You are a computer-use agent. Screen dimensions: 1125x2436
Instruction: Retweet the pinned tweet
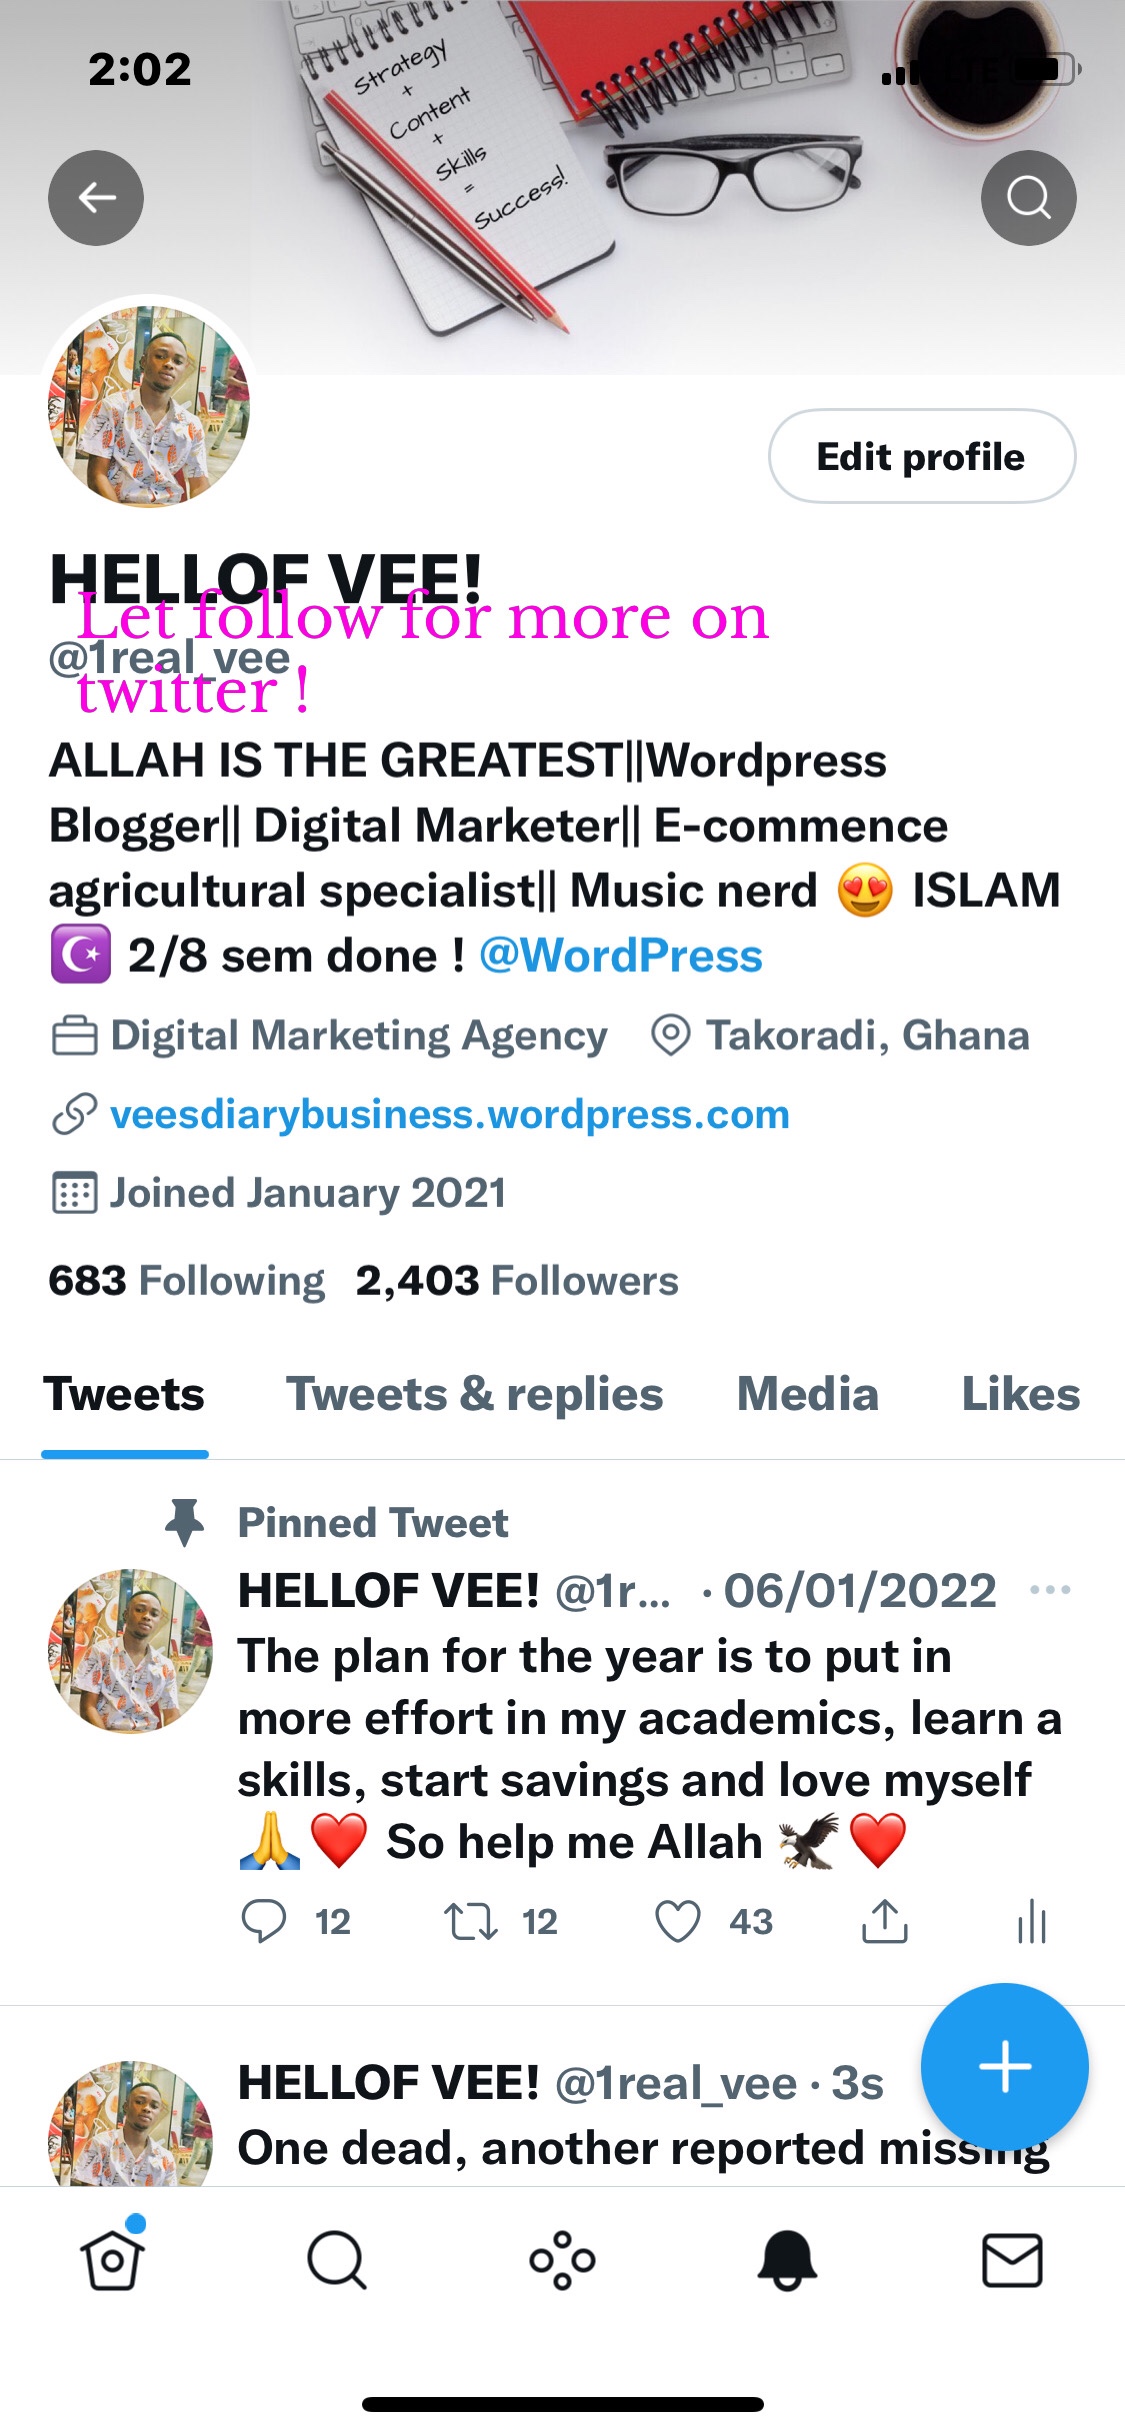[470, 1921]
